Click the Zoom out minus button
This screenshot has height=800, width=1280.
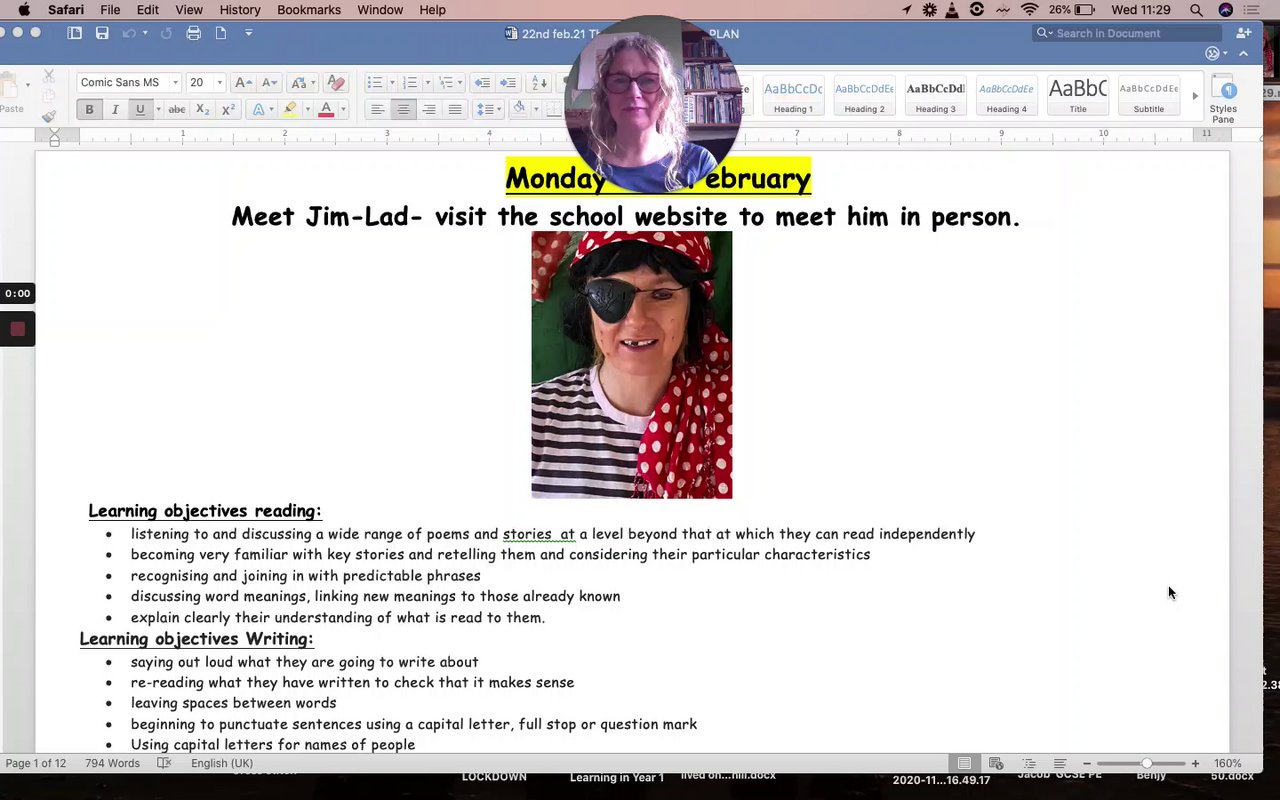point(1087,763)
